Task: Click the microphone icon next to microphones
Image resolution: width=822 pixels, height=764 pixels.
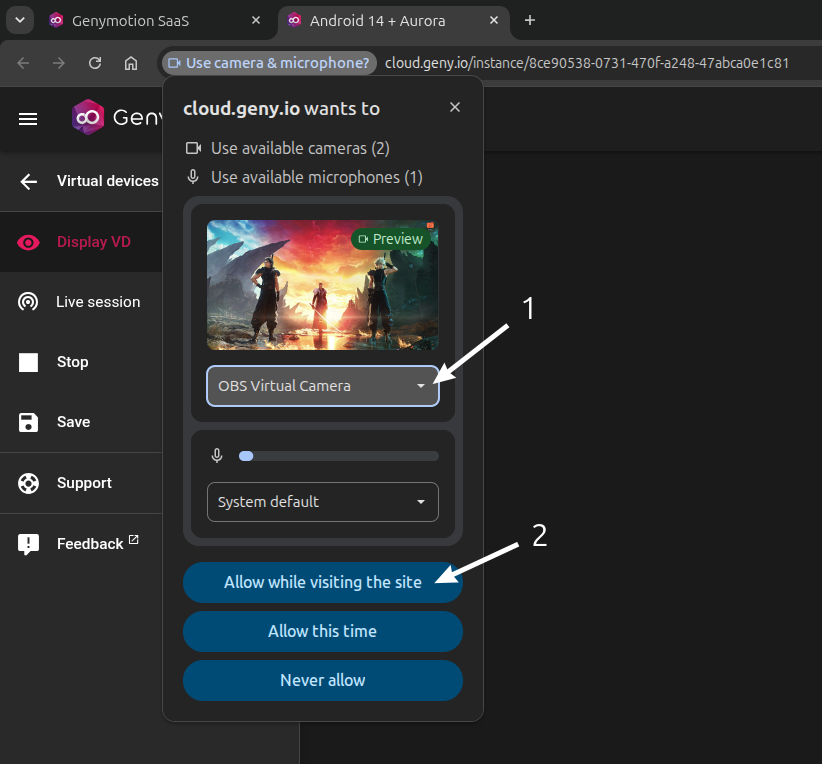Action: (x=193, y=177)
